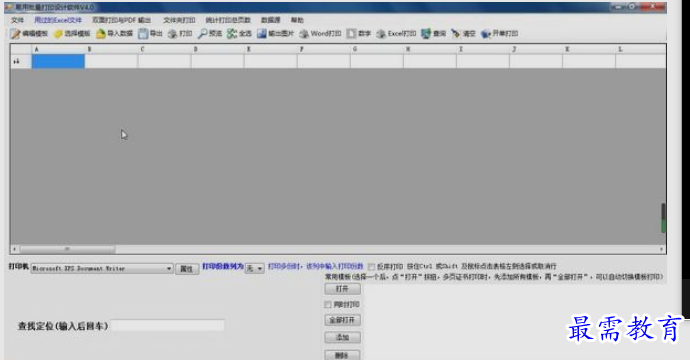Click the horizontal scrollbar right arrow
Screen dimensions: 690x360
click(x=661, y=249)
